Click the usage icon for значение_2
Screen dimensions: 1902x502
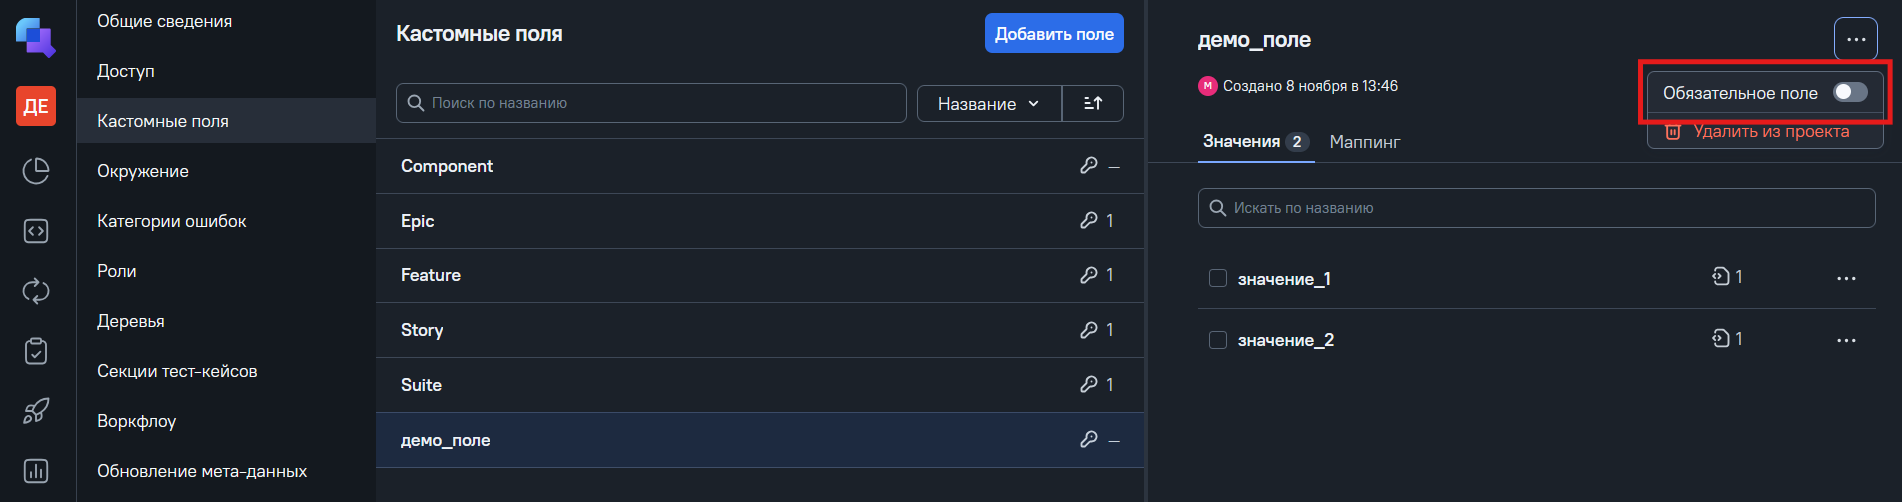(1721, 338)
